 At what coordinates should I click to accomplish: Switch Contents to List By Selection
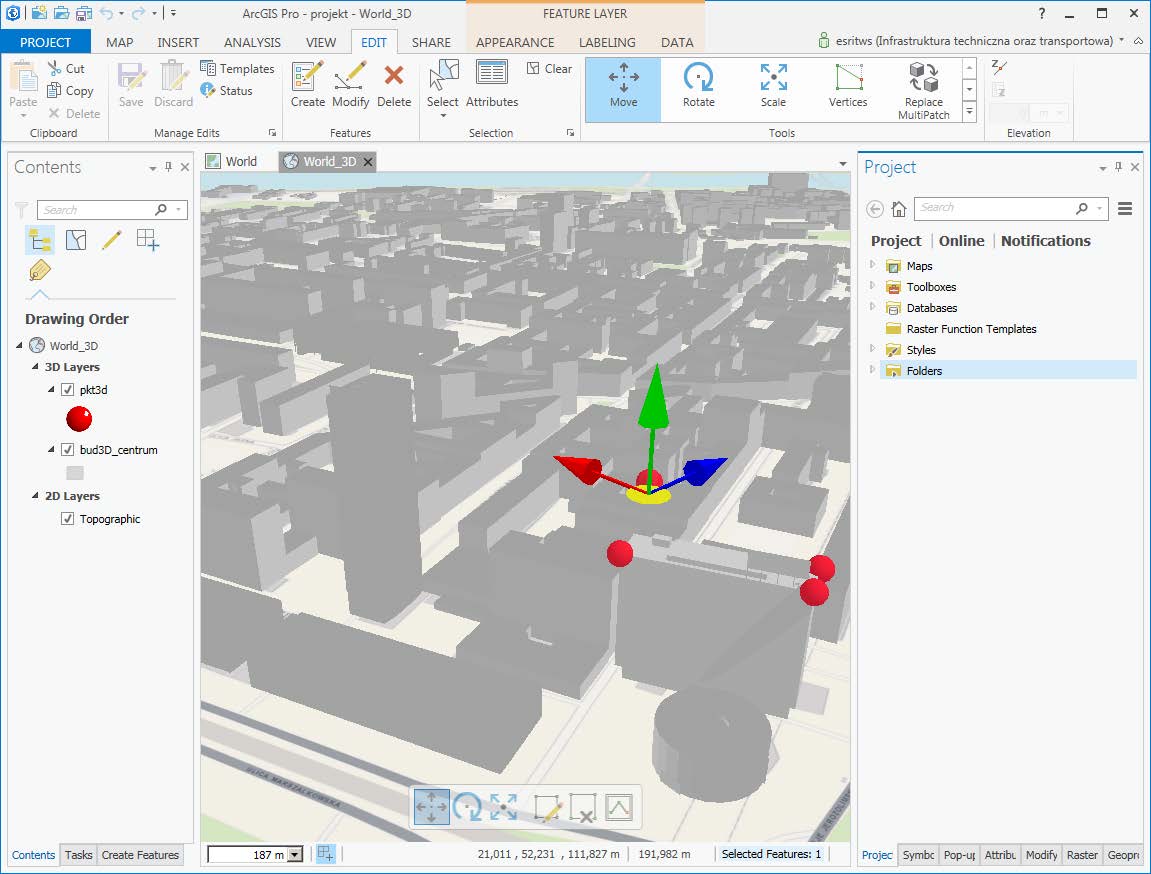pyautogui.click(x=76, y=240)
